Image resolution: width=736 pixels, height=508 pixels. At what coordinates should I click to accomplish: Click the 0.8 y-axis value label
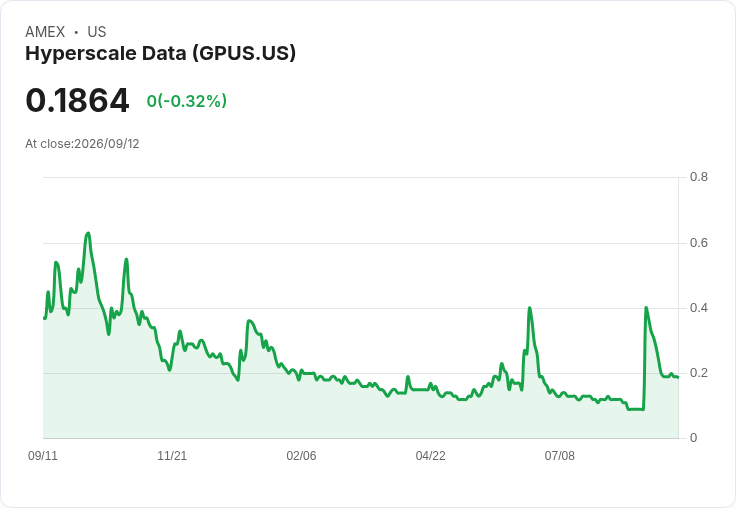pyautogui.click(x=698, y=177)
